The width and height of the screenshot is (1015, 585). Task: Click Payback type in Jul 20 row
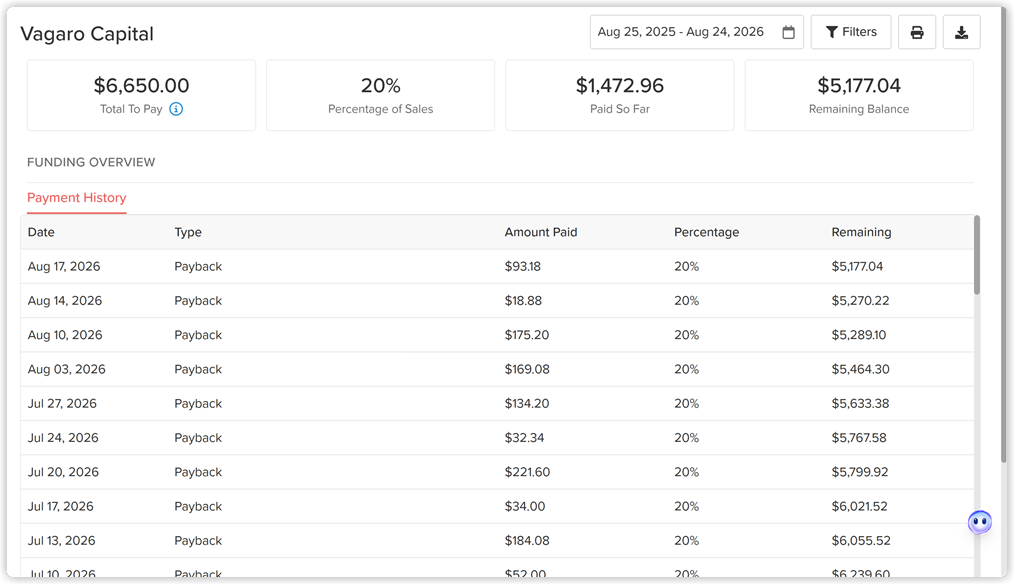coord(198,472)
